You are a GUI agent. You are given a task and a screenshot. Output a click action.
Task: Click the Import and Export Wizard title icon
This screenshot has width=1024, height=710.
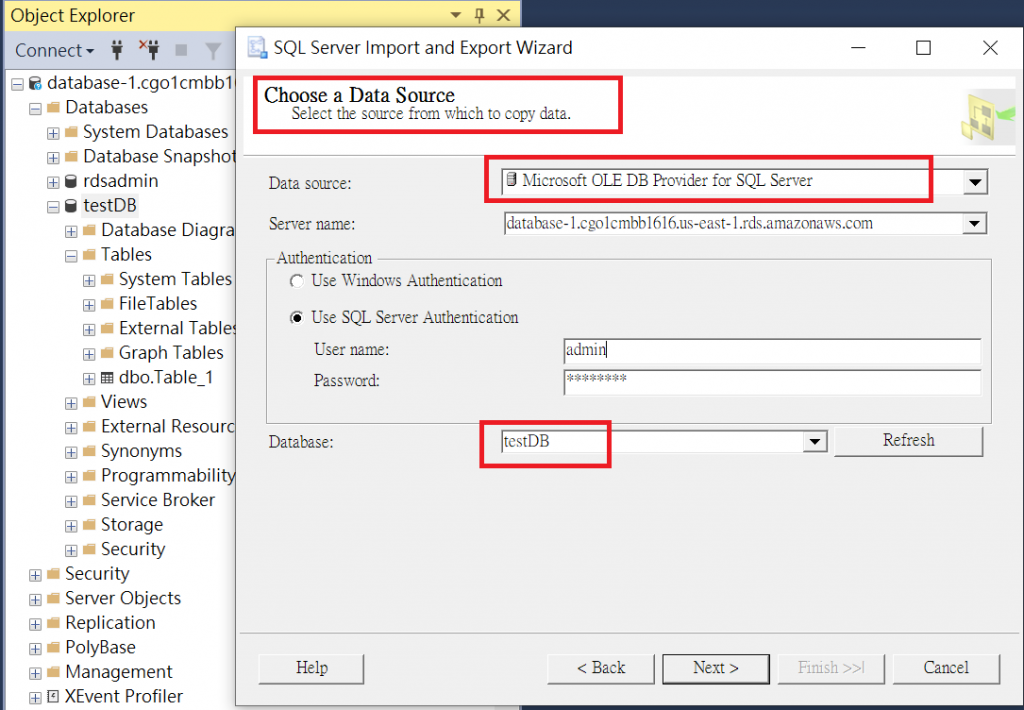(x=257, y=48)
